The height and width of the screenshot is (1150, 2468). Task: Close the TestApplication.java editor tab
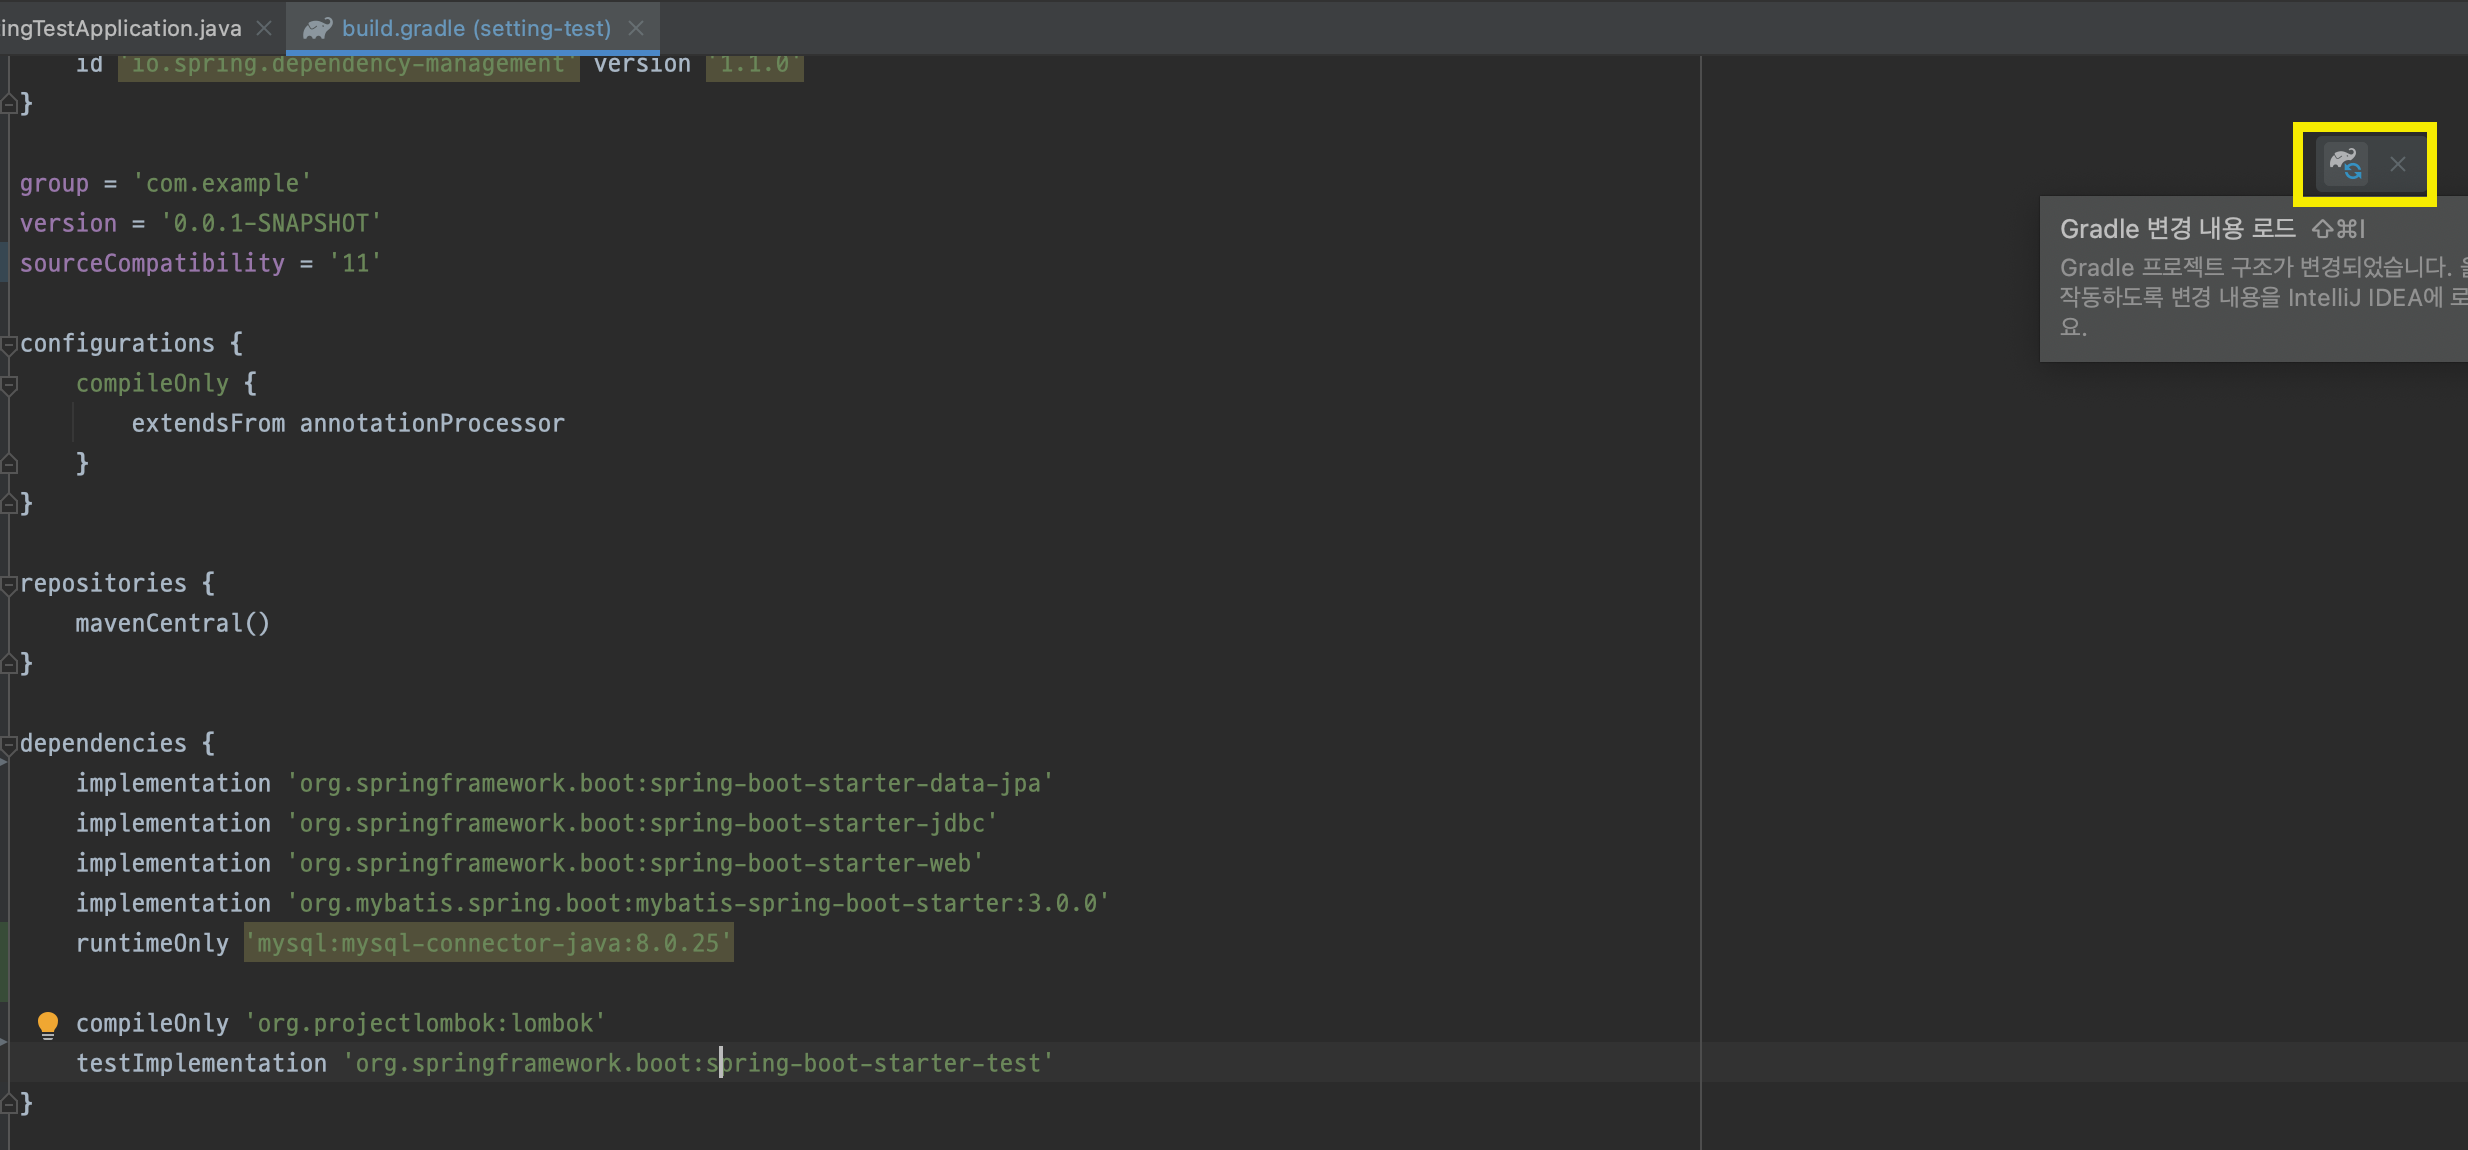264,28
